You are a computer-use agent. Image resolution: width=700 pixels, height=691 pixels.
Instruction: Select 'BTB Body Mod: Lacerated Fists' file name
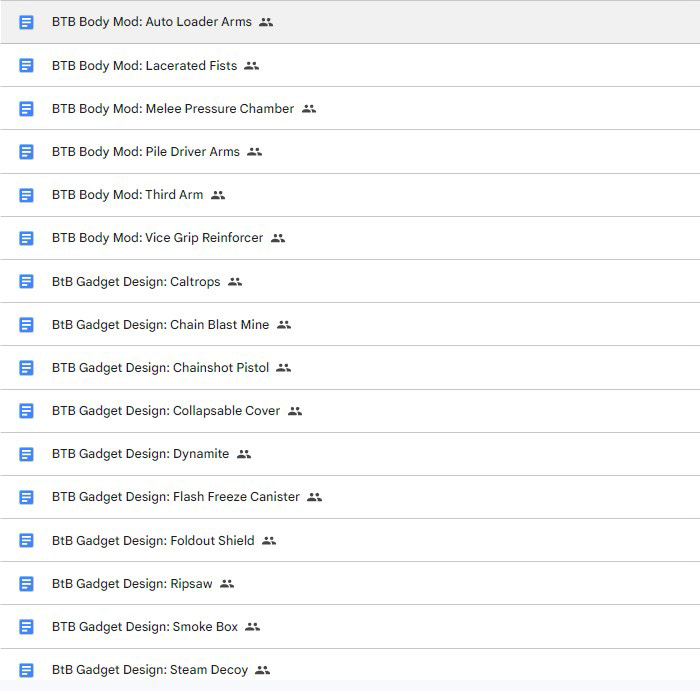pyautogui.click(x=145, y=66)
